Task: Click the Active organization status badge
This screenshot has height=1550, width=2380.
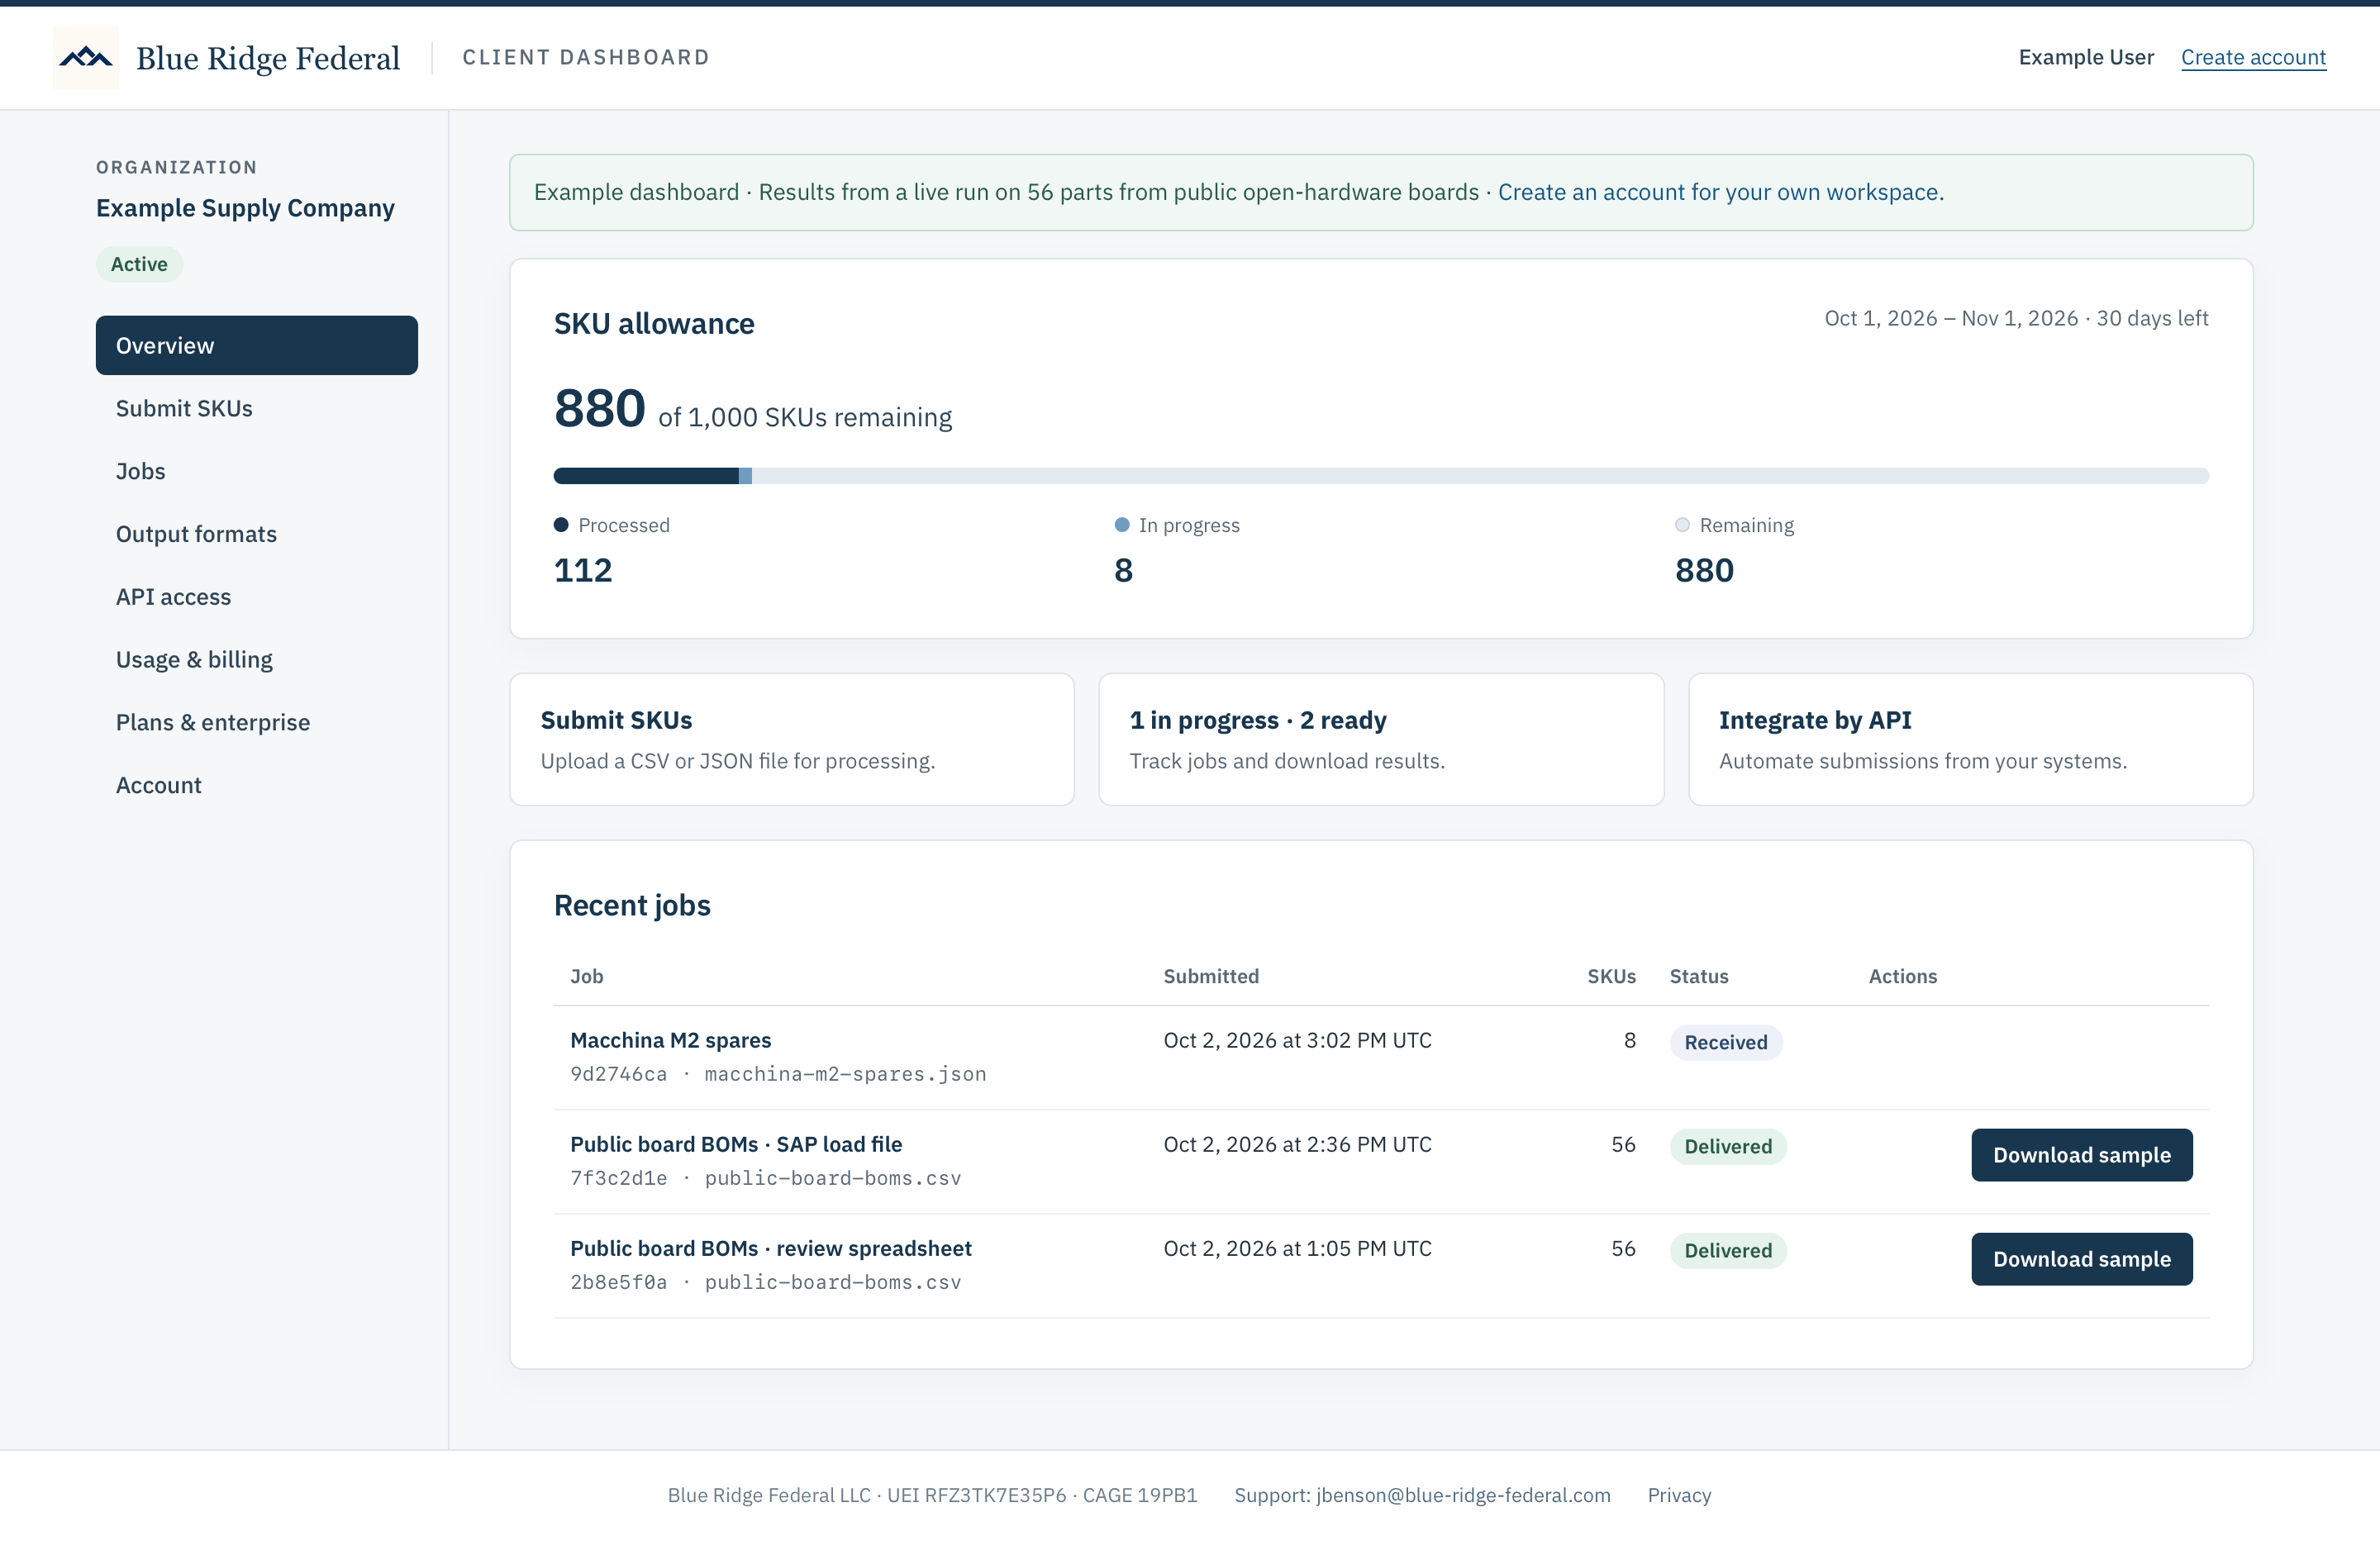Action: pyautogui.click(x=139, y=264)
